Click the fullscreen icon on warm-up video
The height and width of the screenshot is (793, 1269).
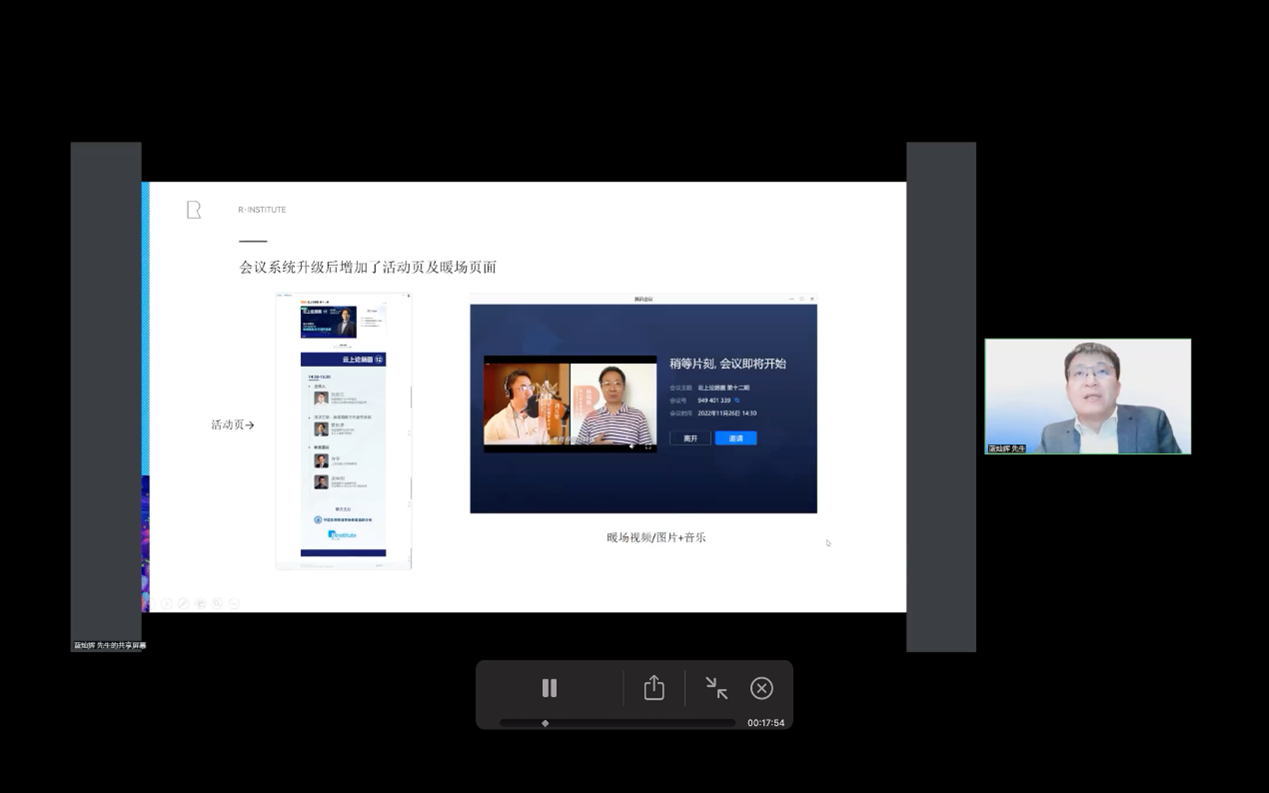coord(648,447)
